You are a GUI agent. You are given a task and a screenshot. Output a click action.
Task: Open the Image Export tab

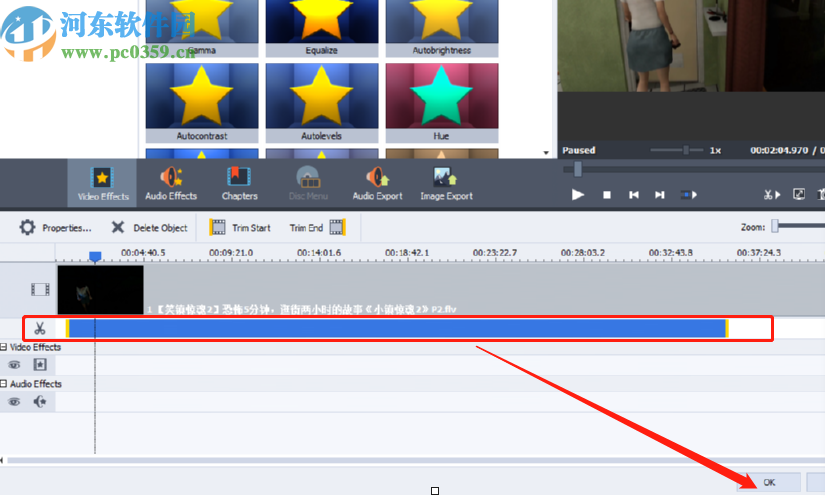(446, 183)
